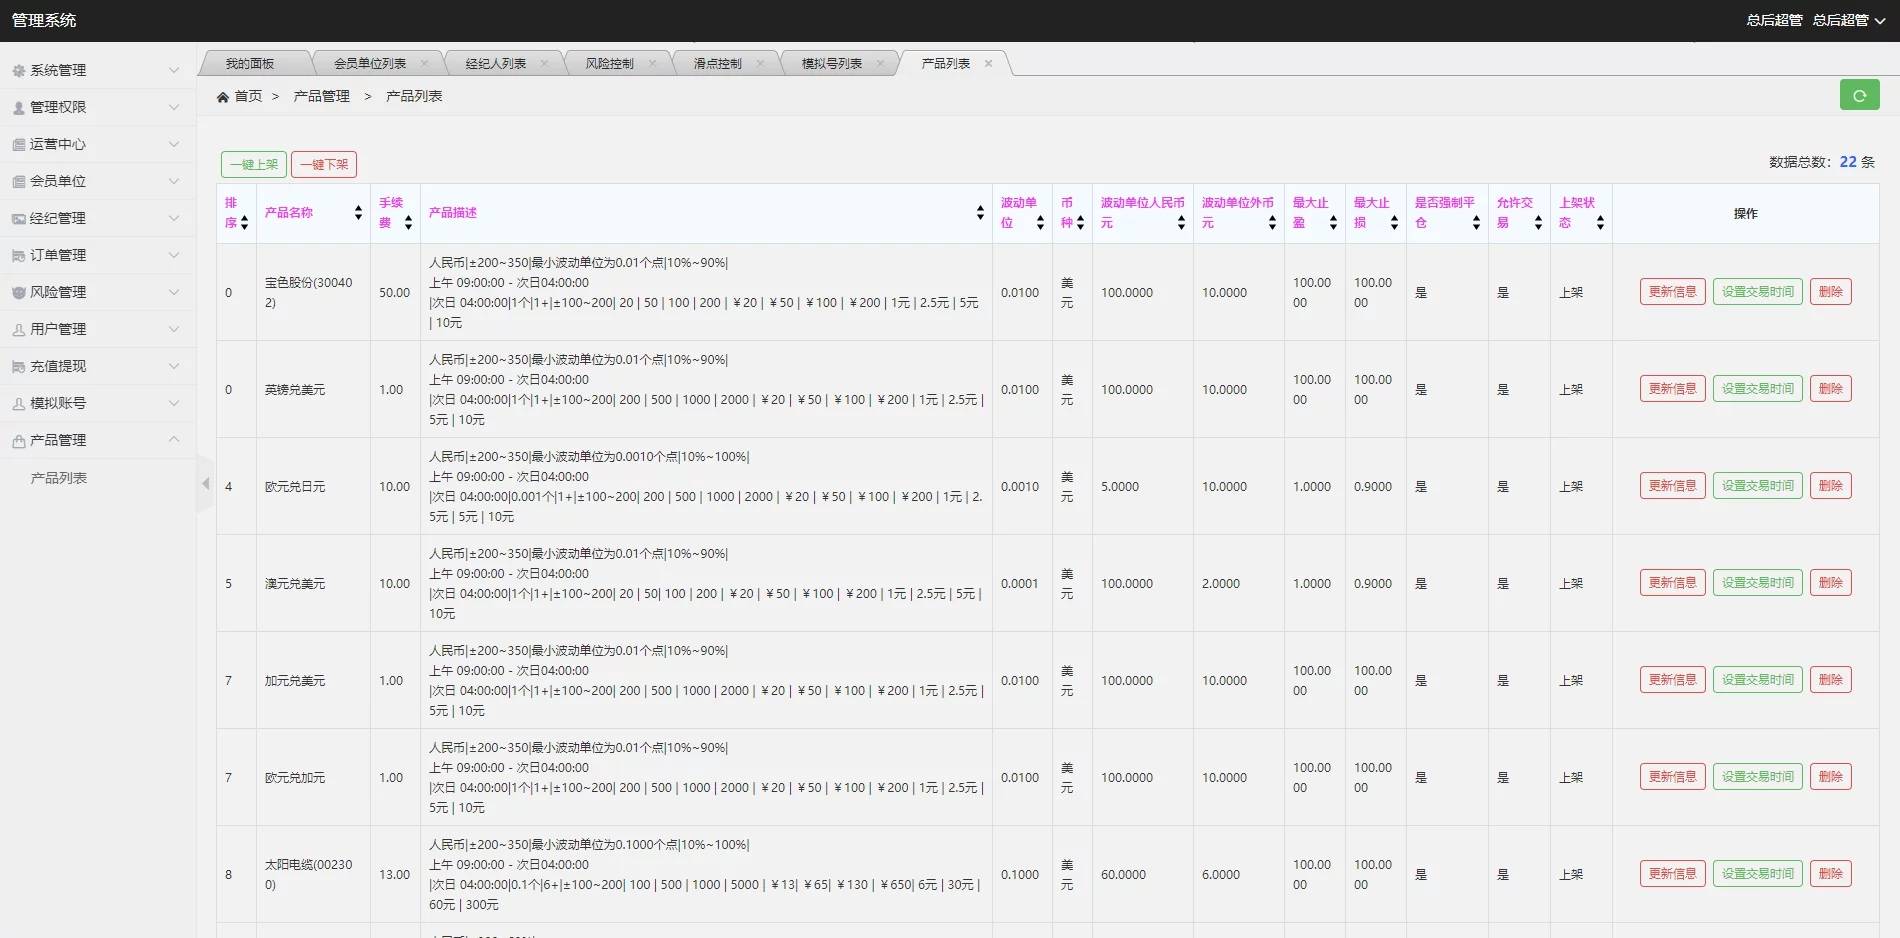Image resolution: width=1900 pixels, height=938 pixels.
Task: Sort table by 产品名称 column arrows
Action: tap(358, 213)
